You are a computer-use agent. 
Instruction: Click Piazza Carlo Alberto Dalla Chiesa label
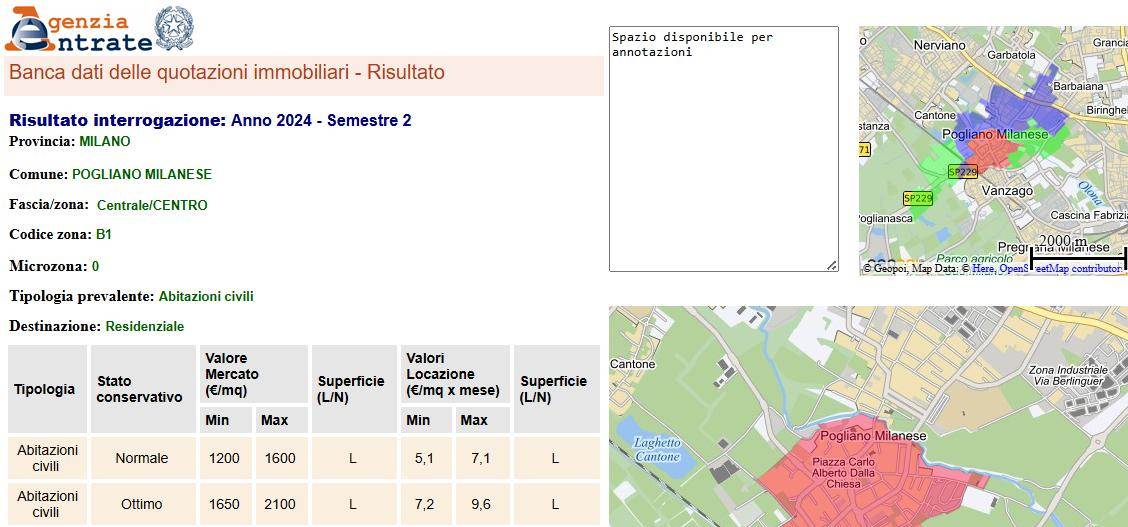pos(843,473)
